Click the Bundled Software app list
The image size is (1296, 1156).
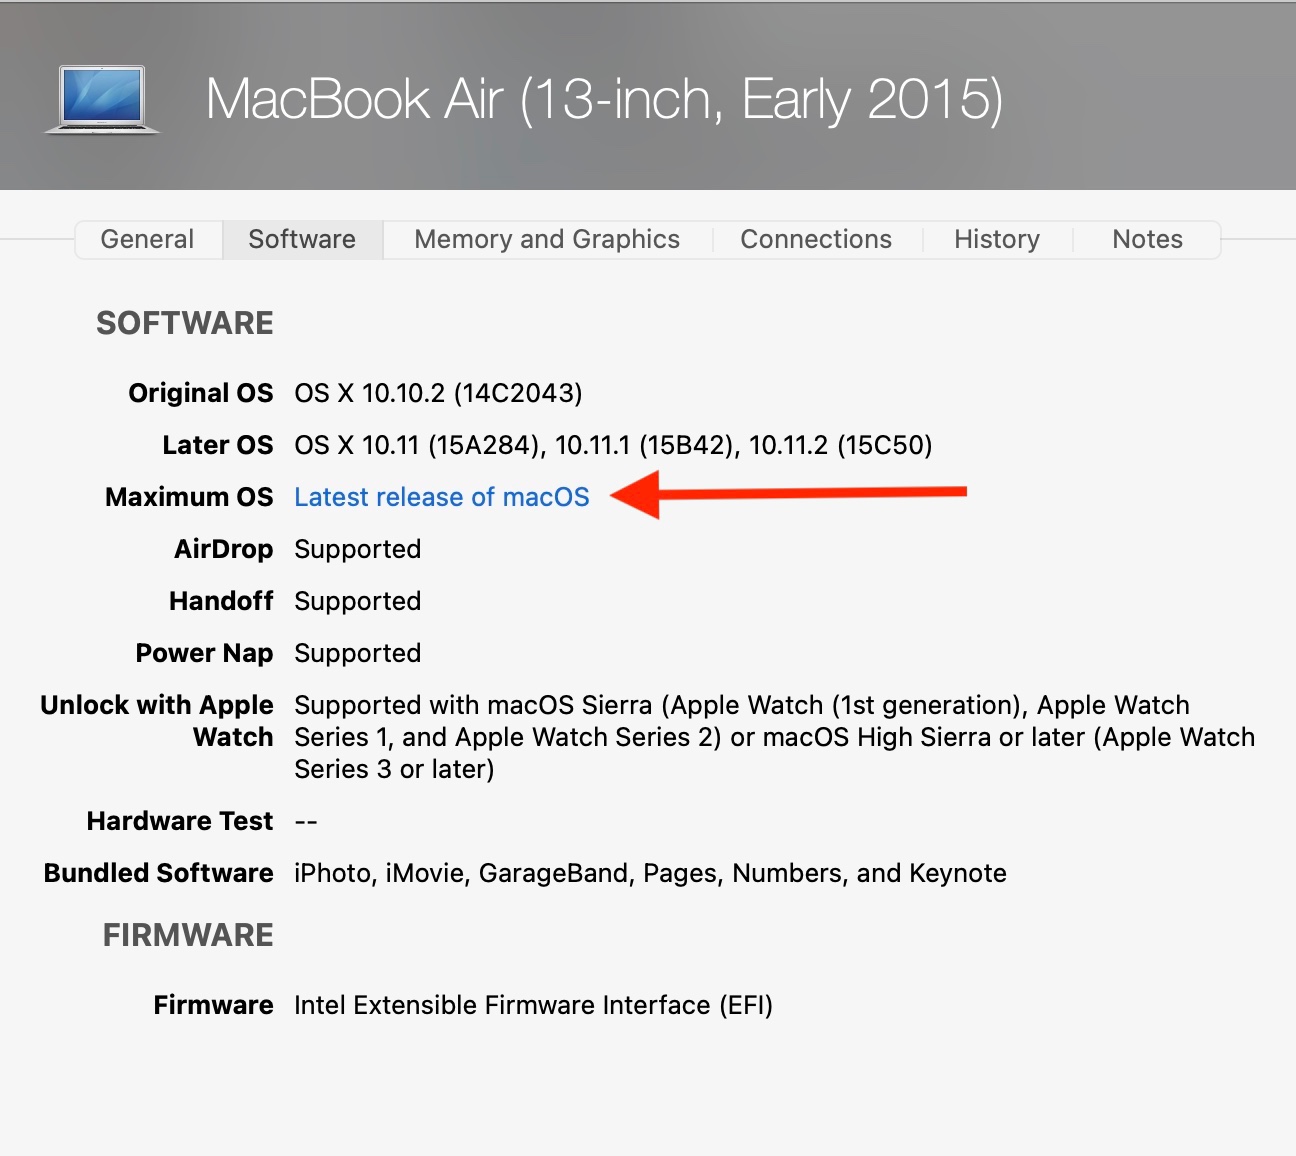[650, 873]
